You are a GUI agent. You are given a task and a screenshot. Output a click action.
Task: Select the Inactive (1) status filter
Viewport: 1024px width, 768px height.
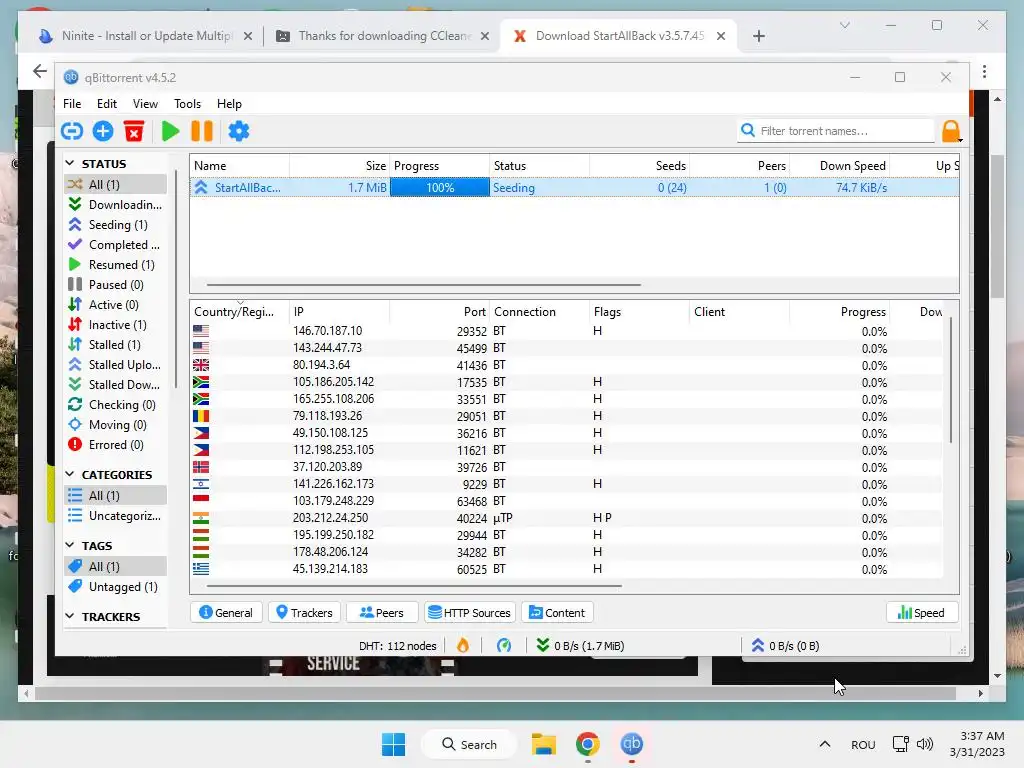[x=116, y=325]
